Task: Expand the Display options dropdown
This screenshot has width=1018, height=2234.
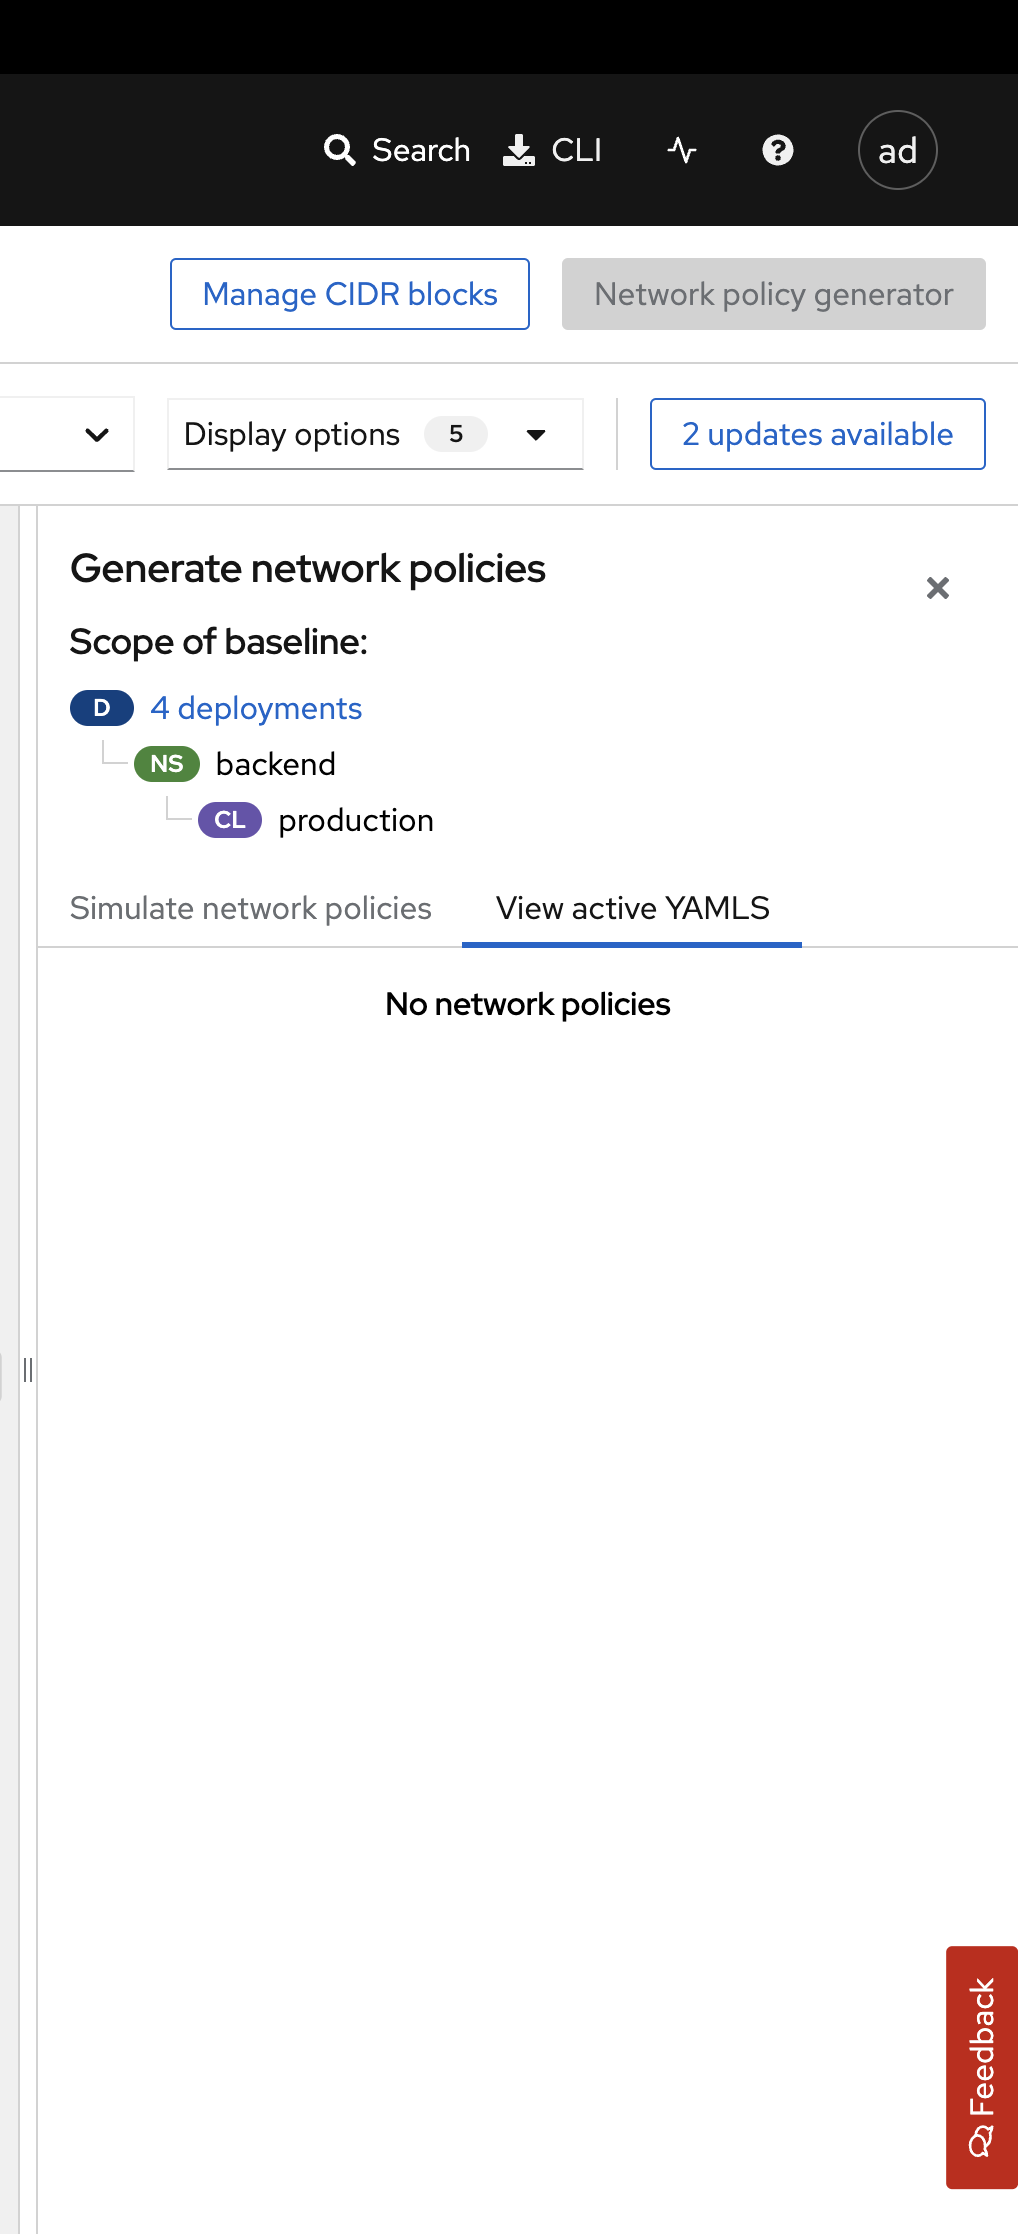Action: (x=375, y=434)
